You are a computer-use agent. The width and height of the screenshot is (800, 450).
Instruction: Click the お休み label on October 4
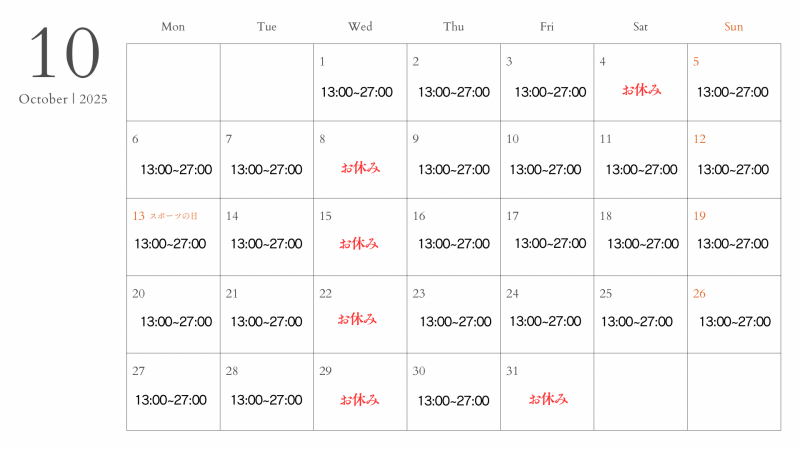click(x=642, y=90)
